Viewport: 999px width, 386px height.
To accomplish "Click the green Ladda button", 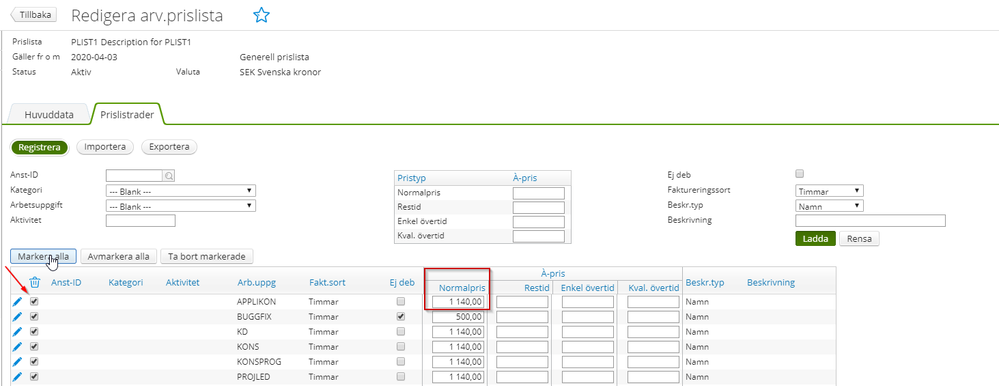I will click(816, 239).
